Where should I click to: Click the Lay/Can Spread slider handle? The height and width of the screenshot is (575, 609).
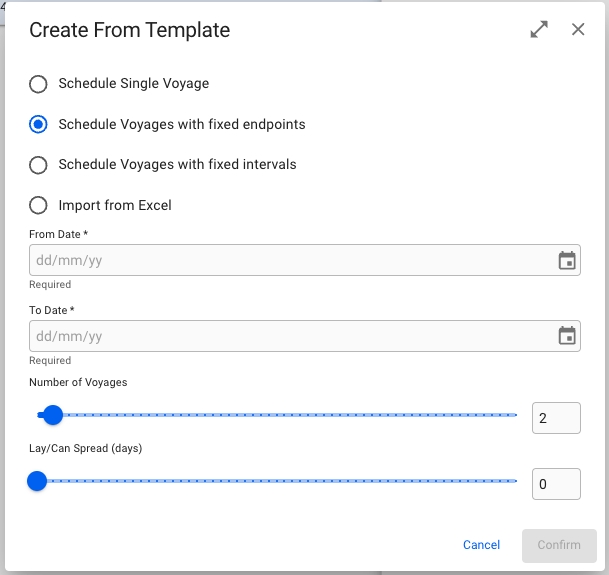tap(37, 481)
